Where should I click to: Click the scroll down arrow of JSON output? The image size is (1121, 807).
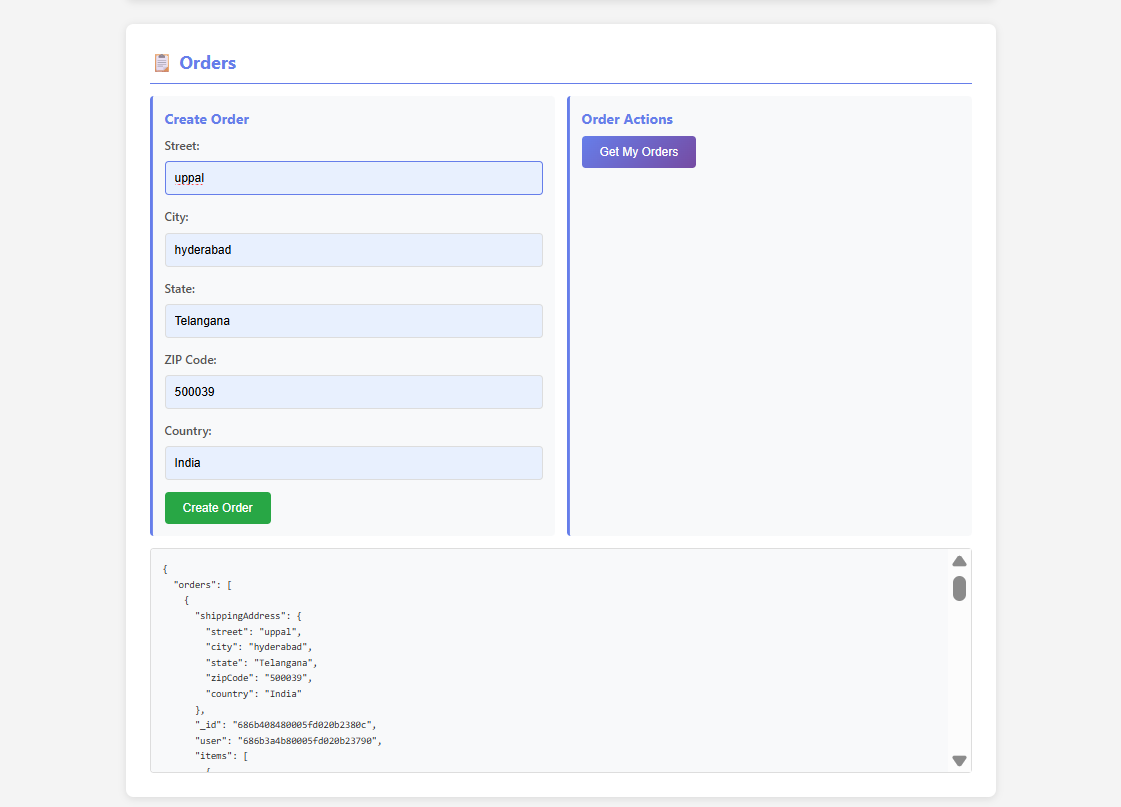point(959,761)
